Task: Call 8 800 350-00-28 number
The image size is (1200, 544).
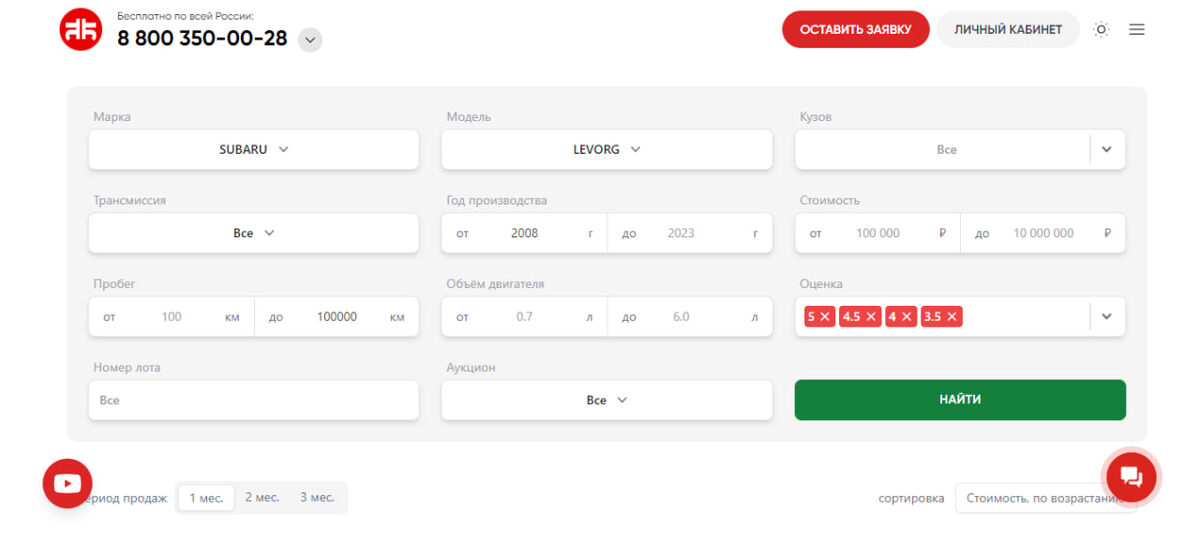Action: pyautogui.click(x=202, y=39)
